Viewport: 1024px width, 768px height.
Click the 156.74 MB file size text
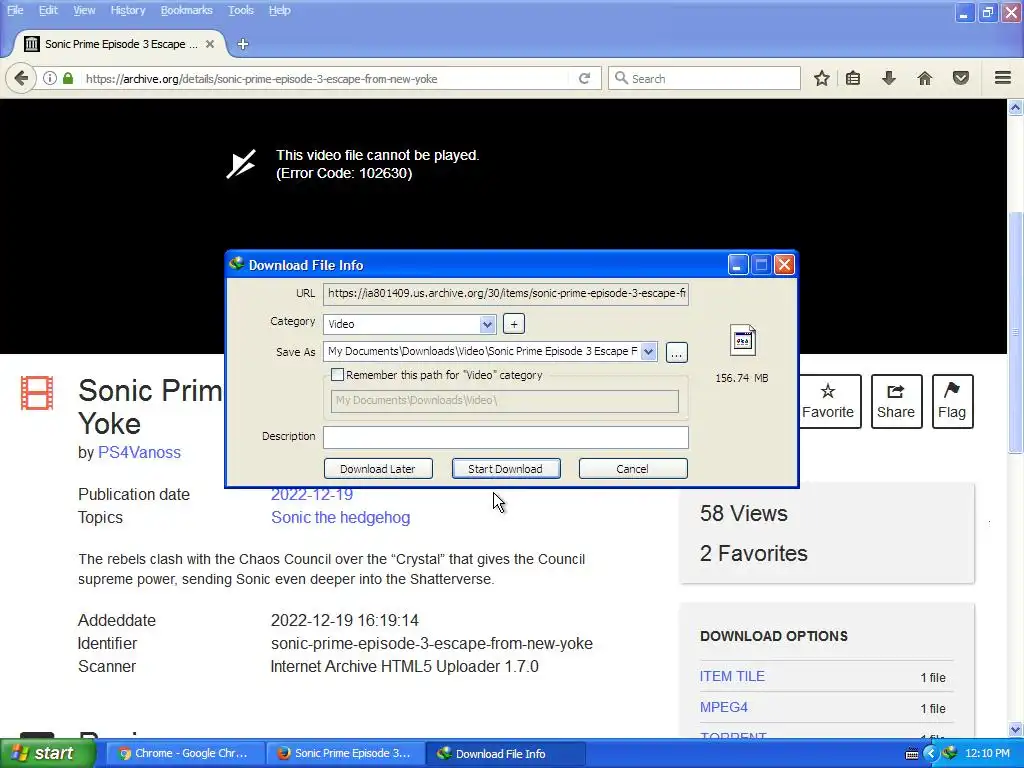coord(742,378)
